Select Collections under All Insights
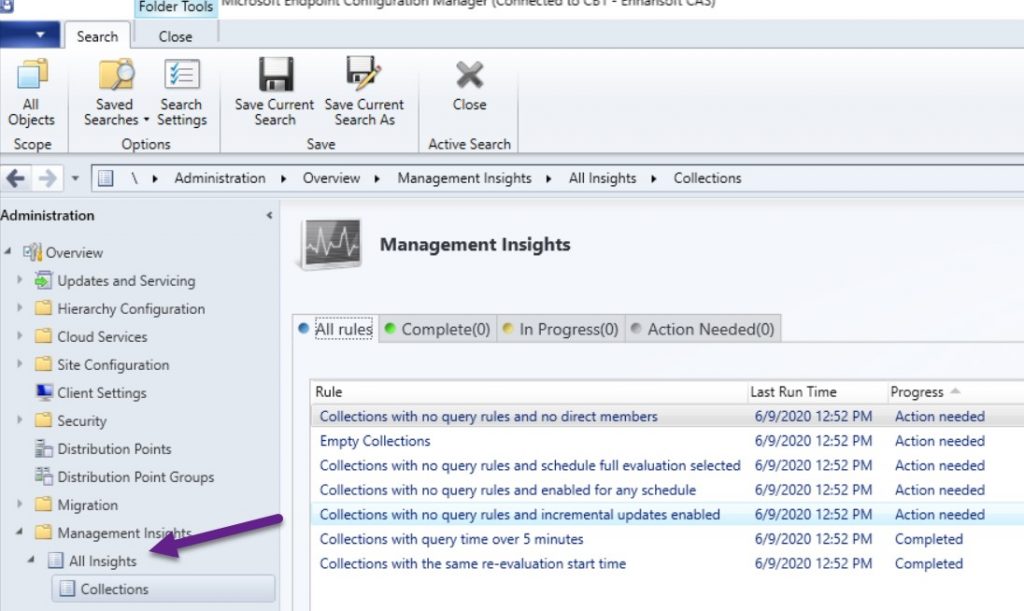This screenshot has width=1024, height=611. pyautogui.click(x=114, y=589)
